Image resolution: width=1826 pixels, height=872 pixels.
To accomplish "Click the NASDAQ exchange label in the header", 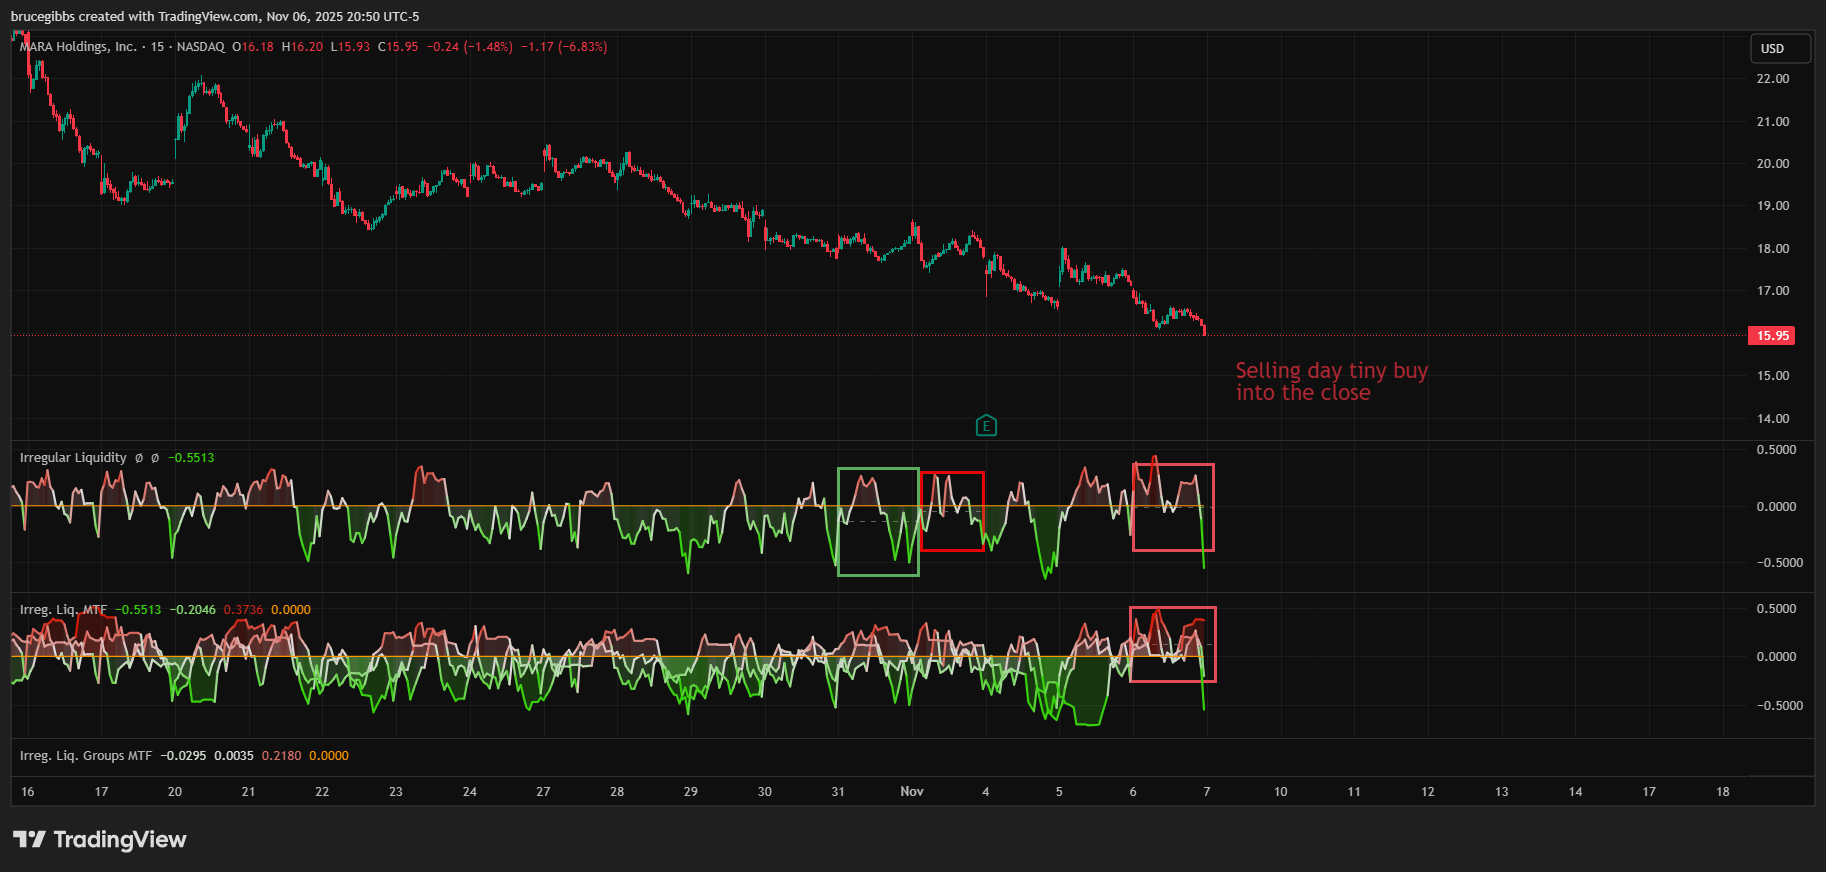I will click(200, 47).
